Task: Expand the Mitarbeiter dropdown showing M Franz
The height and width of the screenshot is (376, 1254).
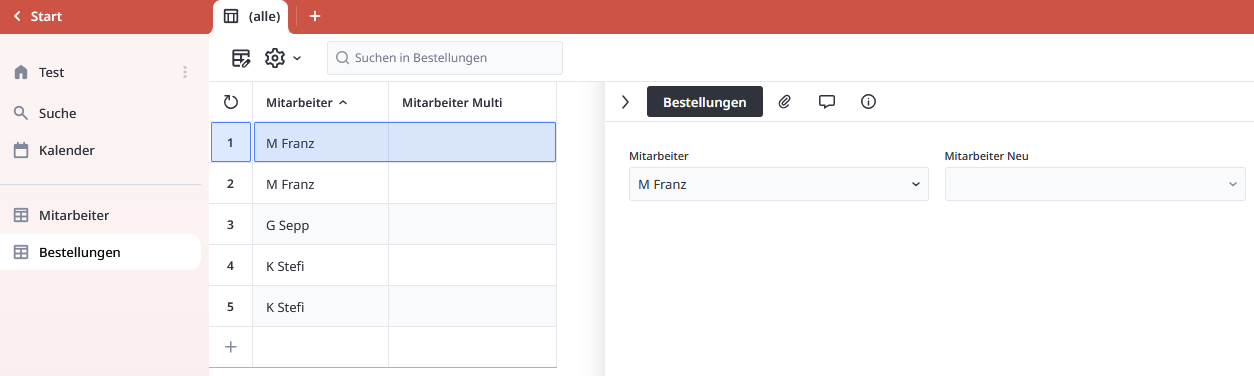Action: (779, 184)
